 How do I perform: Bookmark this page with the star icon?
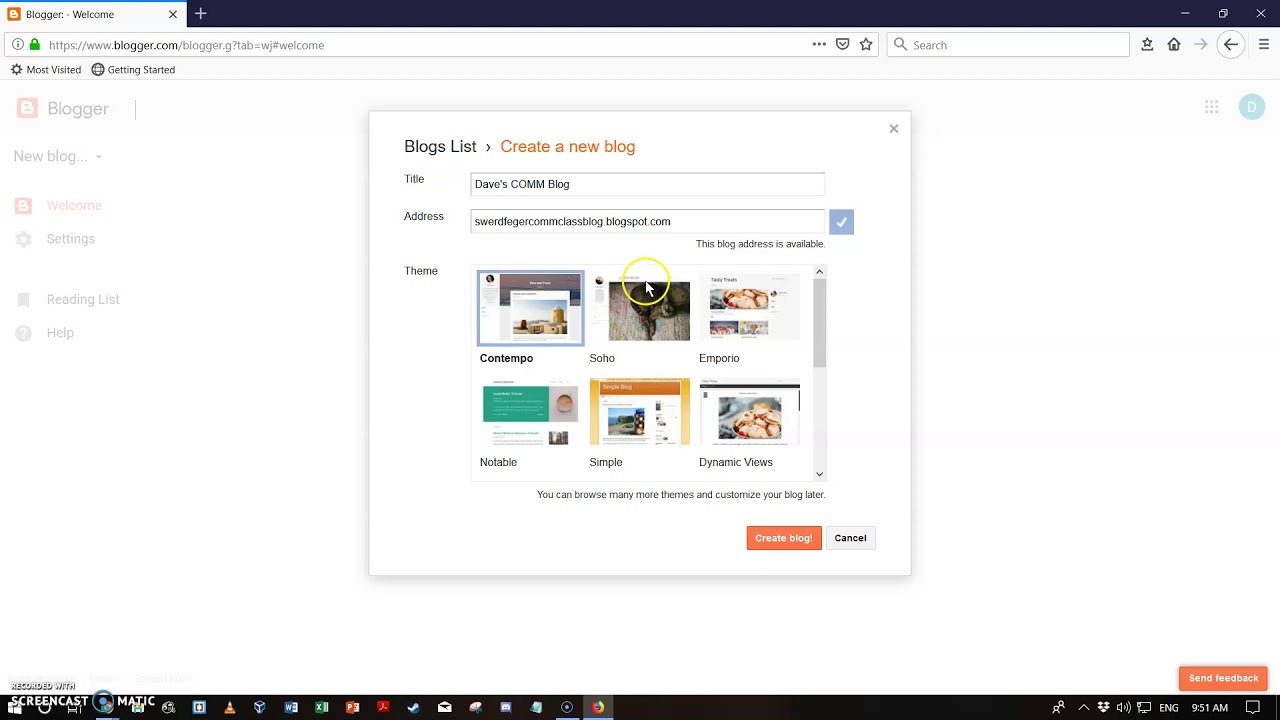click(x=866, y=44)
